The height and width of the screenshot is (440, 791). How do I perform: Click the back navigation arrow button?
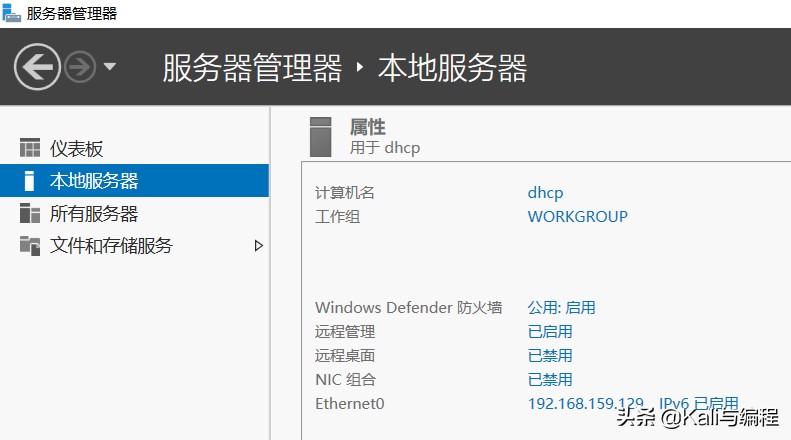[x=37, y=67]
